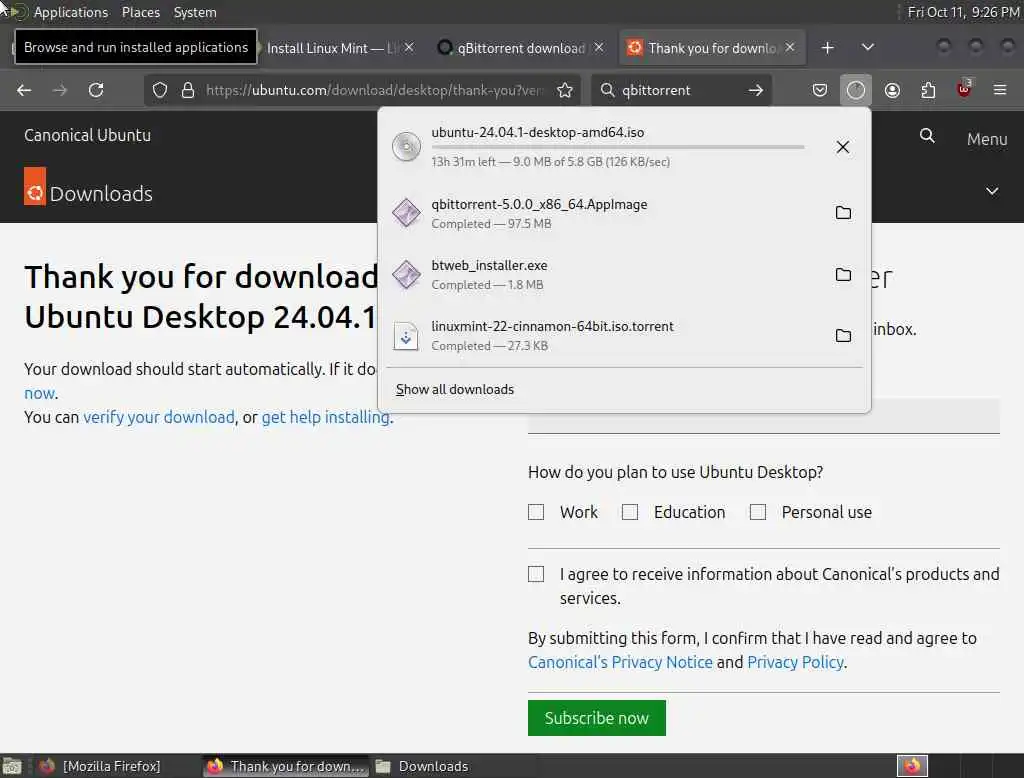Click the Firefox tray icon in panel
Viewport: 1024px width, 778px height.
click(912, 766)
